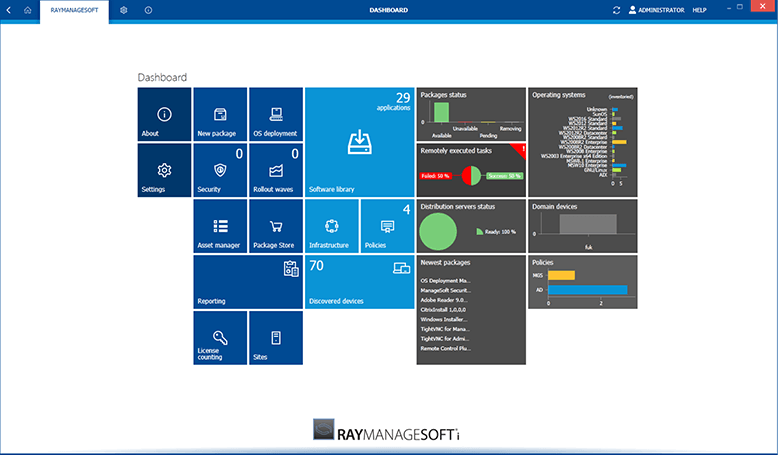The image size is (778, 455).
Task: Select Windows Installer... package
Action: click(x=444, y=320)
